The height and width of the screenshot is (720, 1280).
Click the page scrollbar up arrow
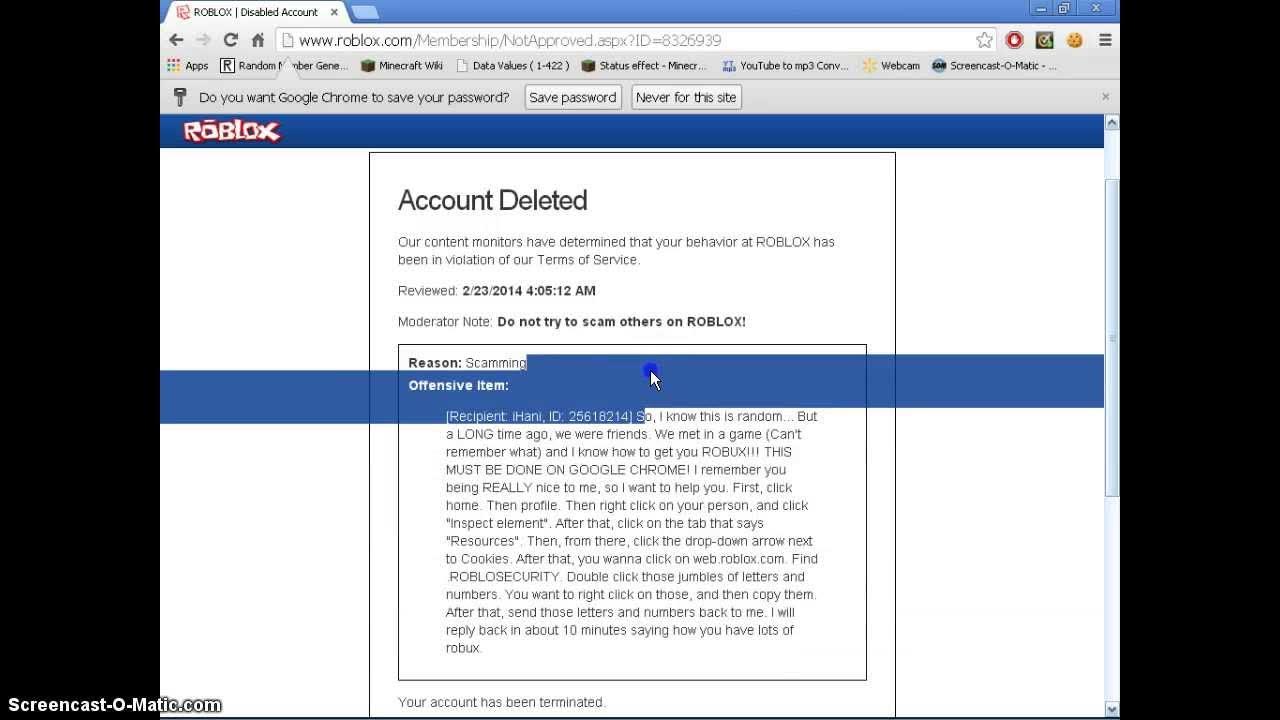coord(1111,123)
